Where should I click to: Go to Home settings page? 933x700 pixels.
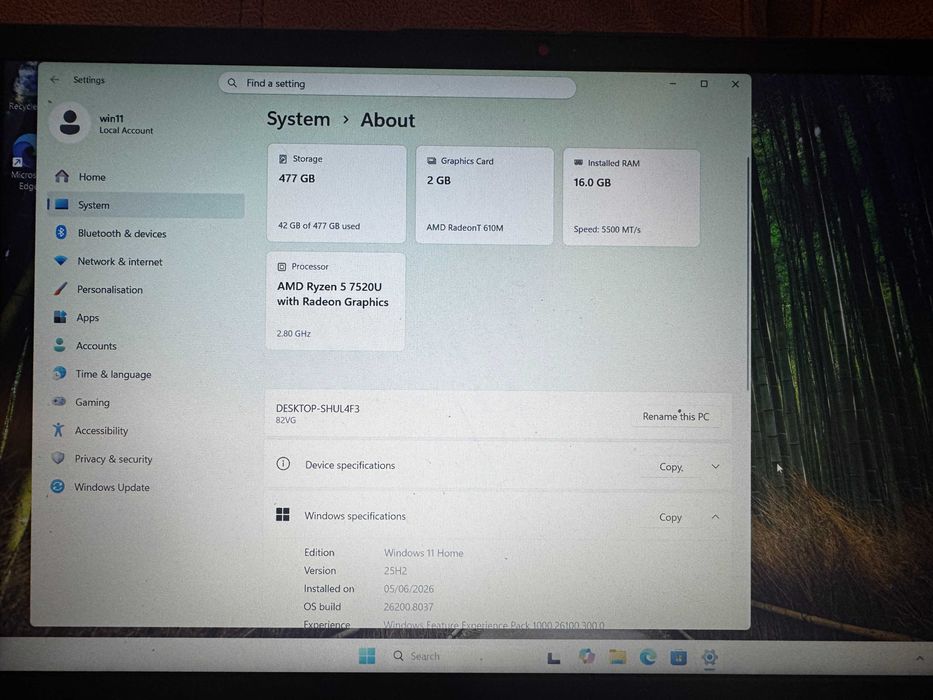coord(146,177)
